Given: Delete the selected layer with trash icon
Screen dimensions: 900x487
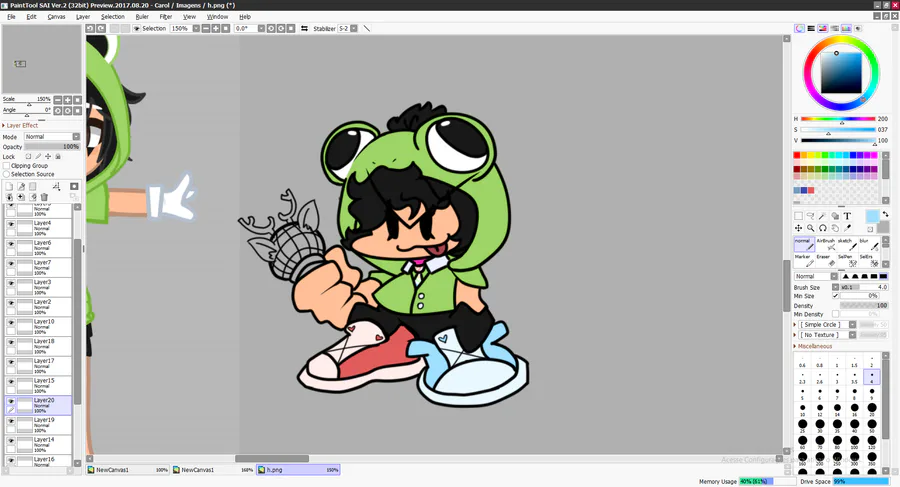Looking at the screenshot, I should (44, 197).
